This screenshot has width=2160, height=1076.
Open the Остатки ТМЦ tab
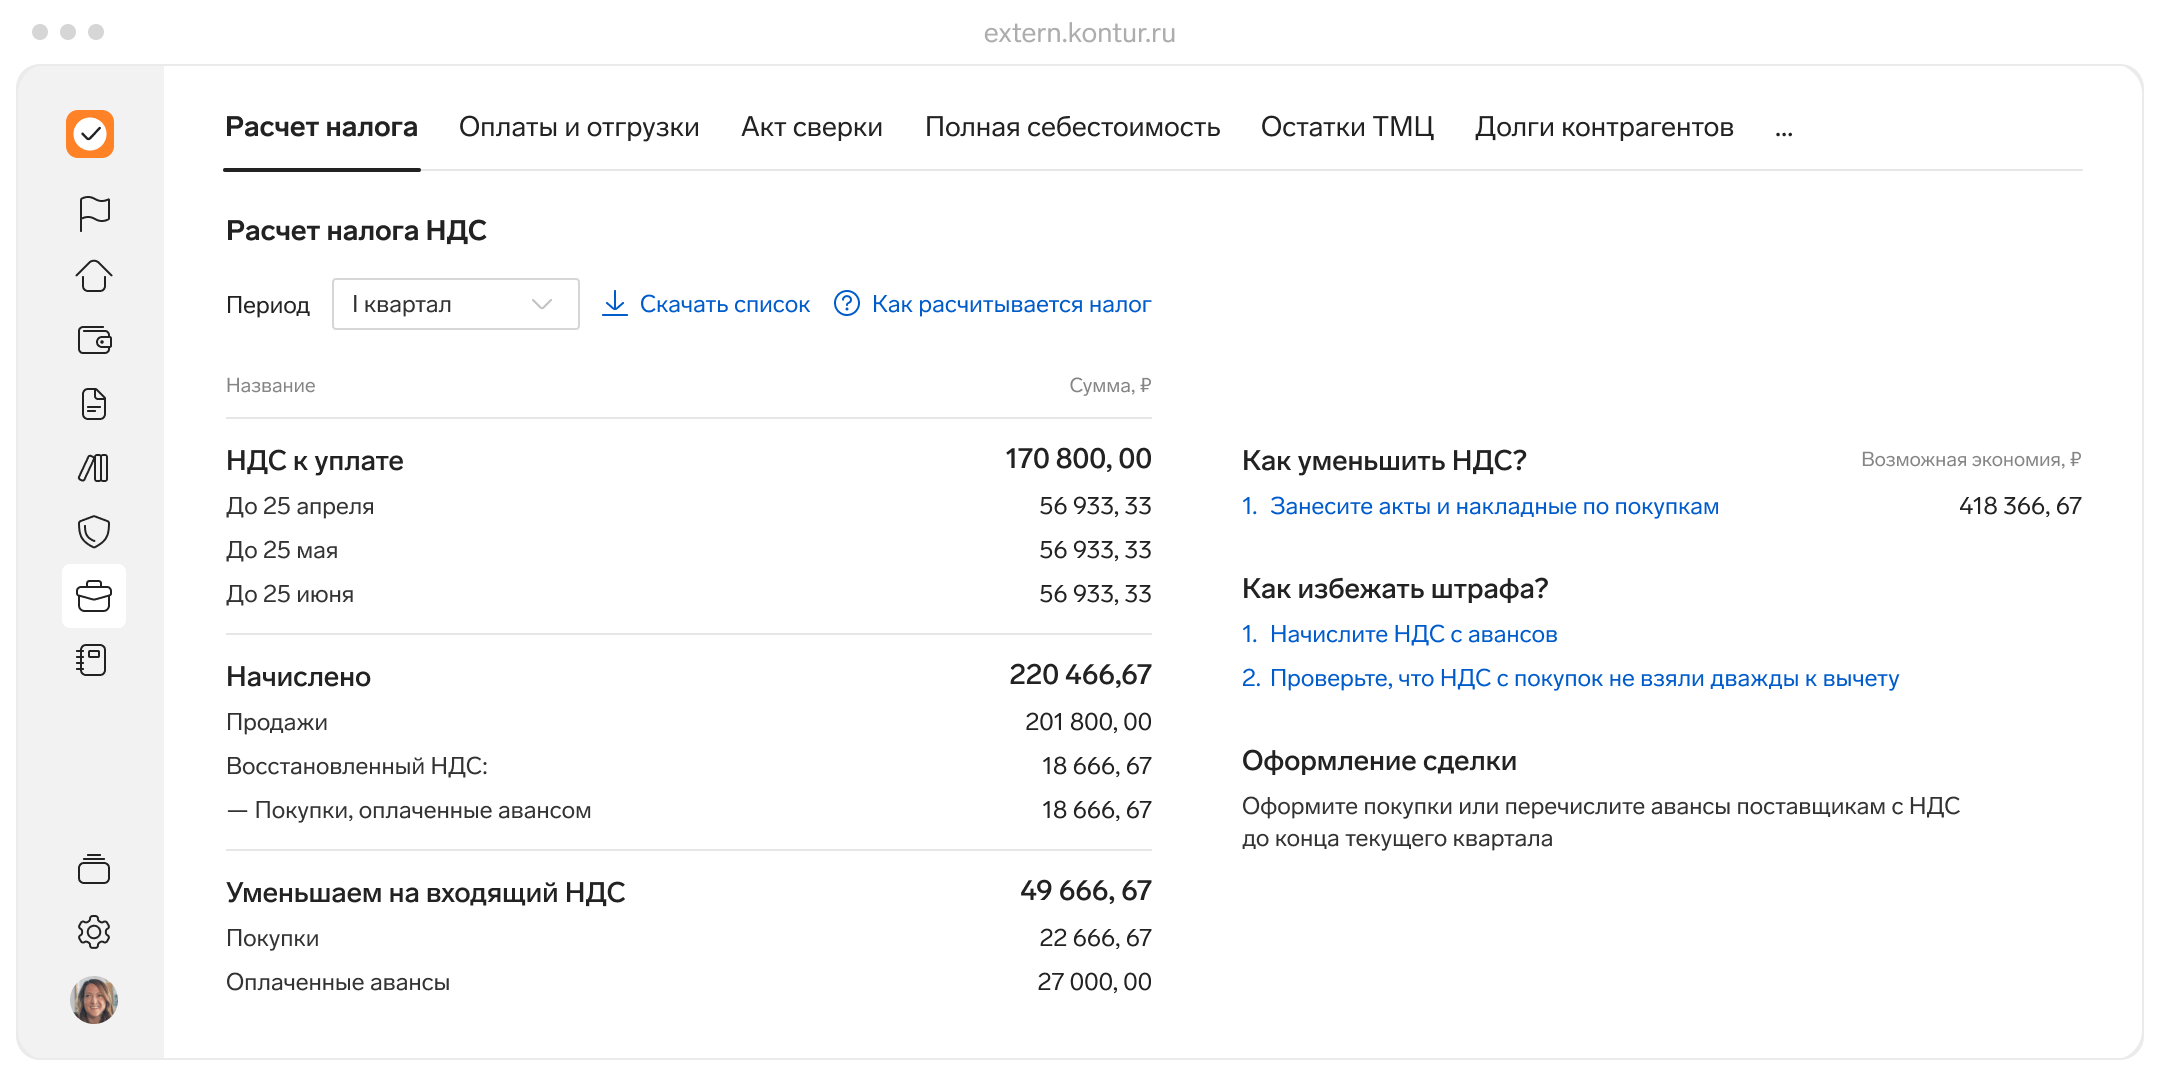(1347, 128)
